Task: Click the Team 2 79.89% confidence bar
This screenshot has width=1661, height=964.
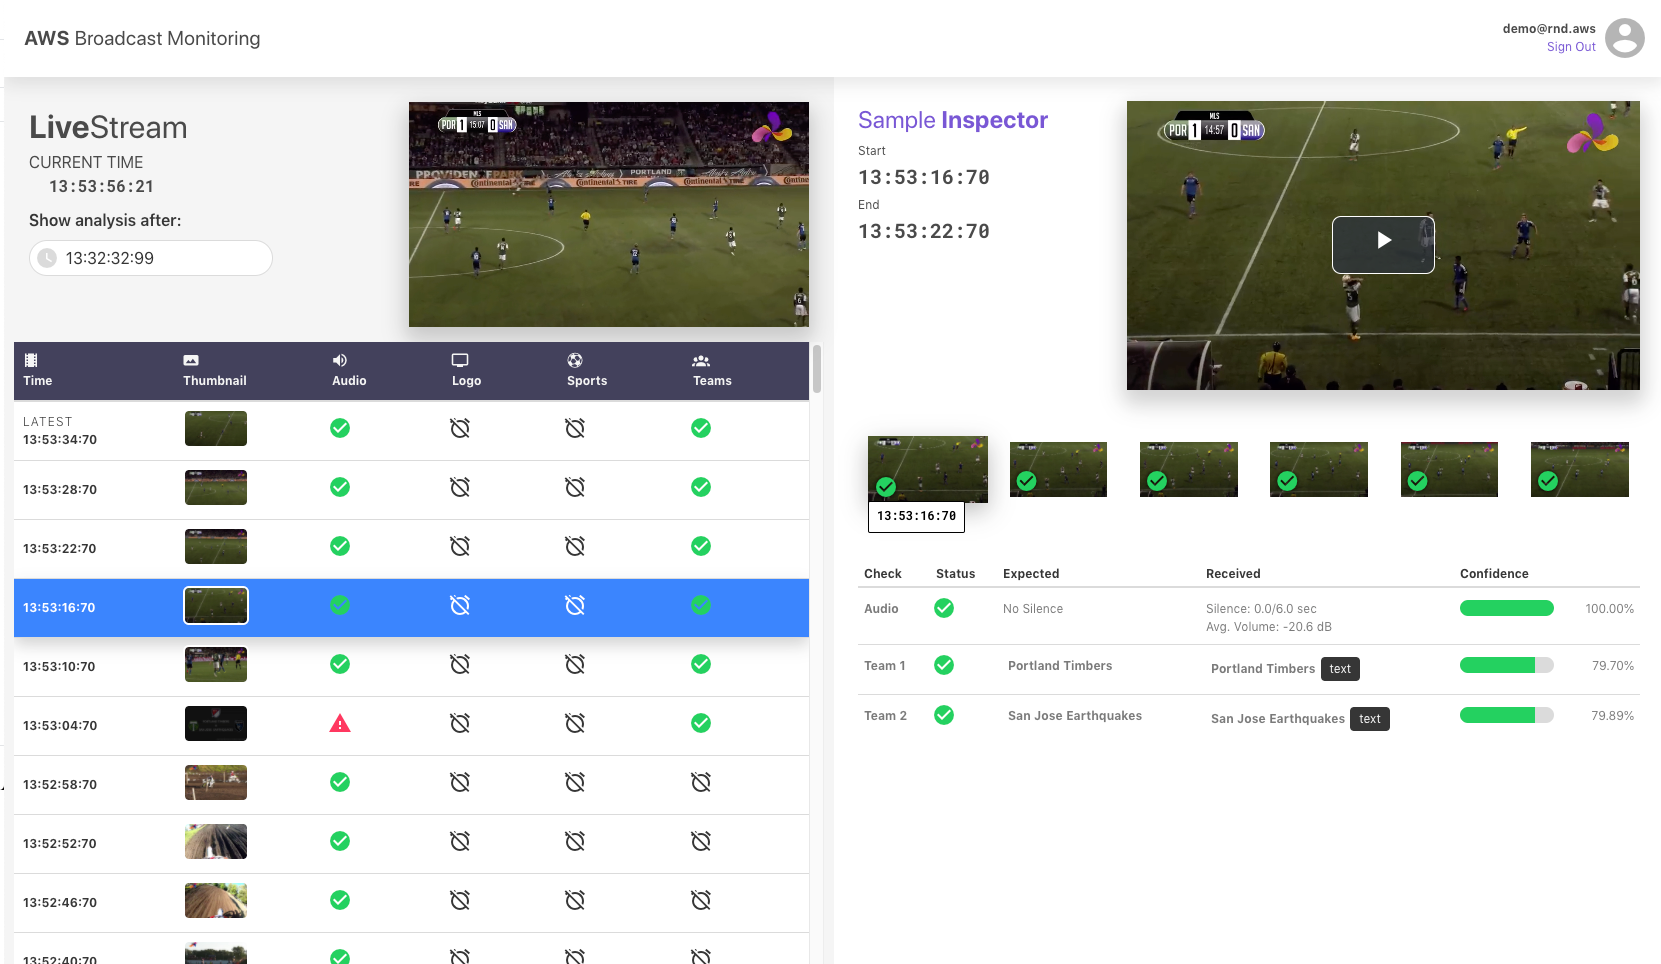Action: [x=1507, y=715]
